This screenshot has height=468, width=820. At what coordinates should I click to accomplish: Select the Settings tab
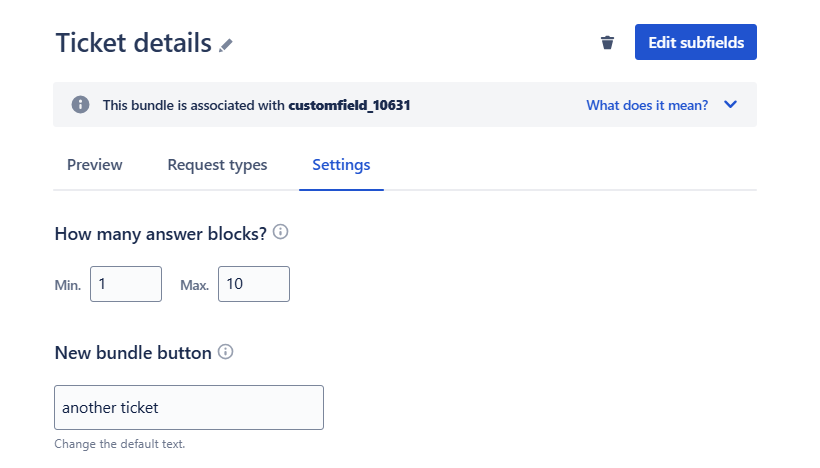[341, 165]
